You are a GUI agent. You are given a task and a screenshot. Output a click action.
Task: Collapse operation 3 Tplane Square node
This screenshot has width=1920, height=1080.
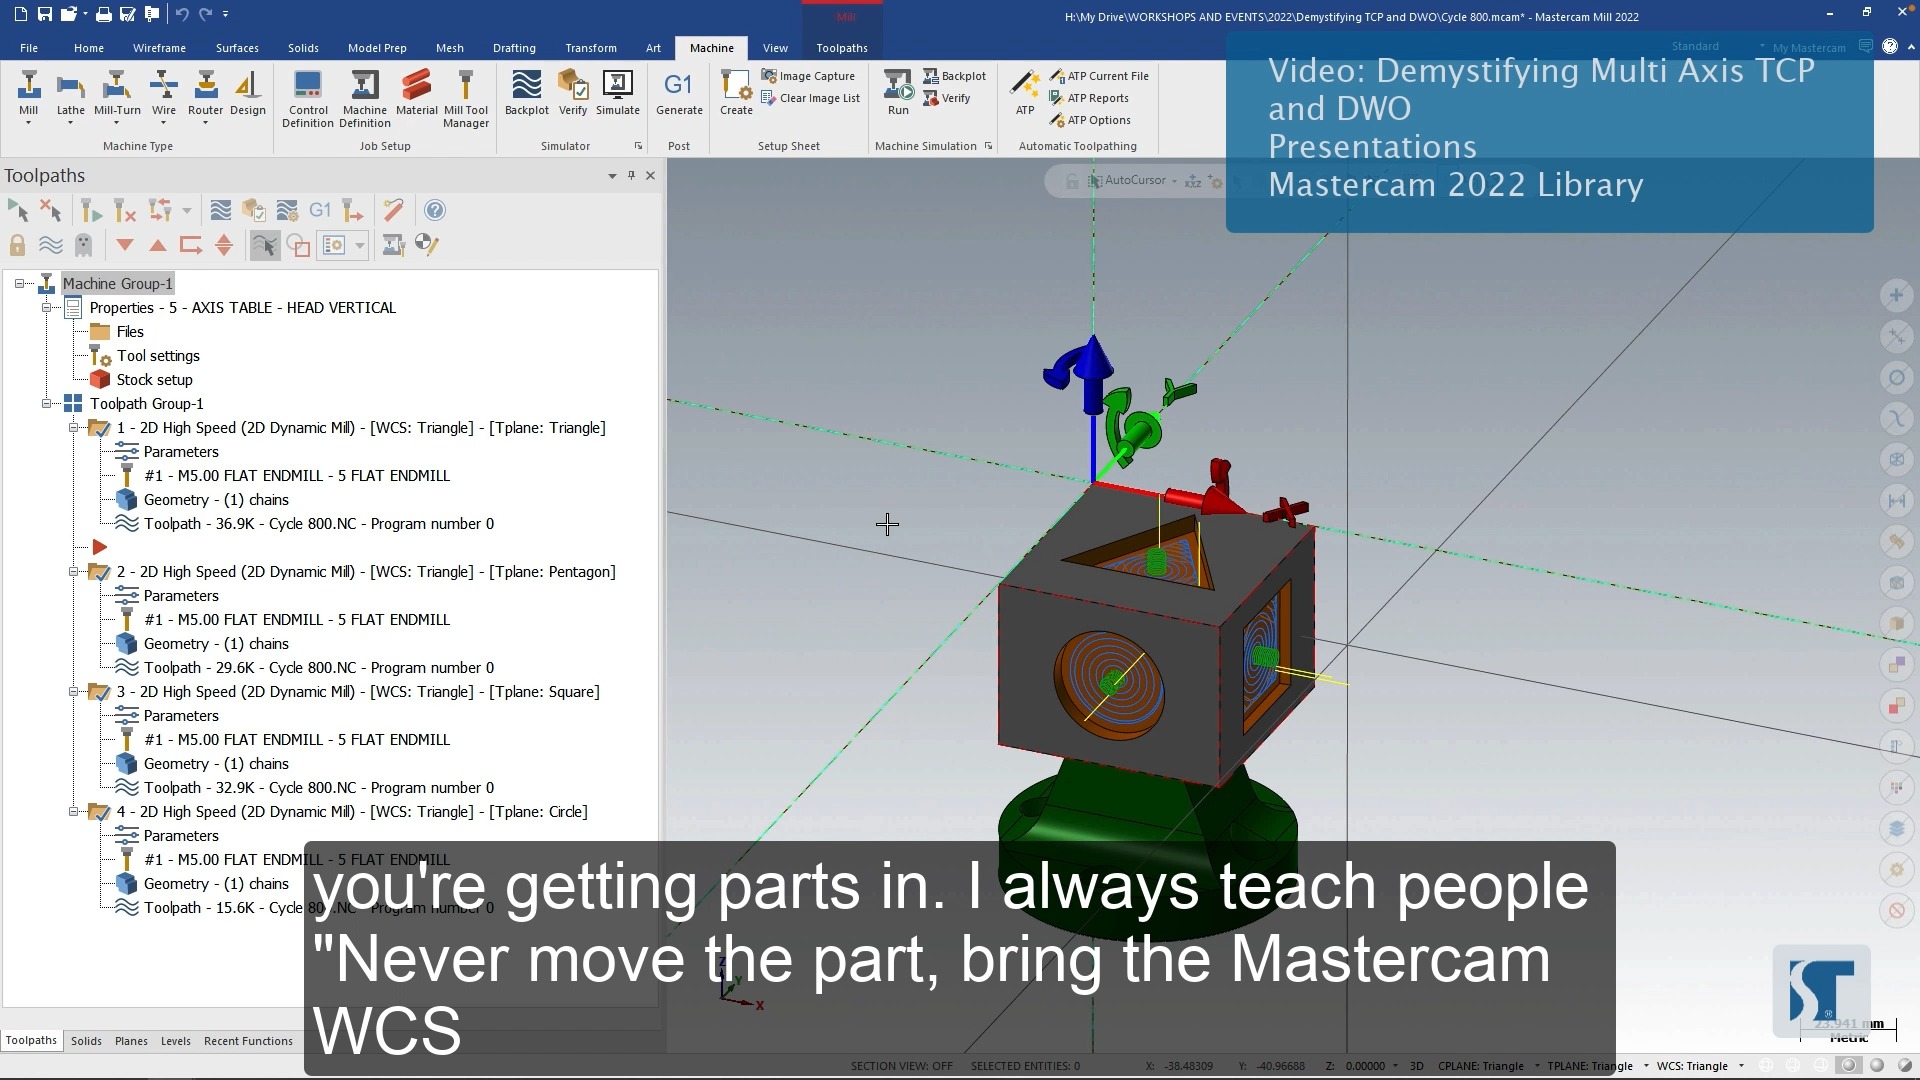coord(73,692)
